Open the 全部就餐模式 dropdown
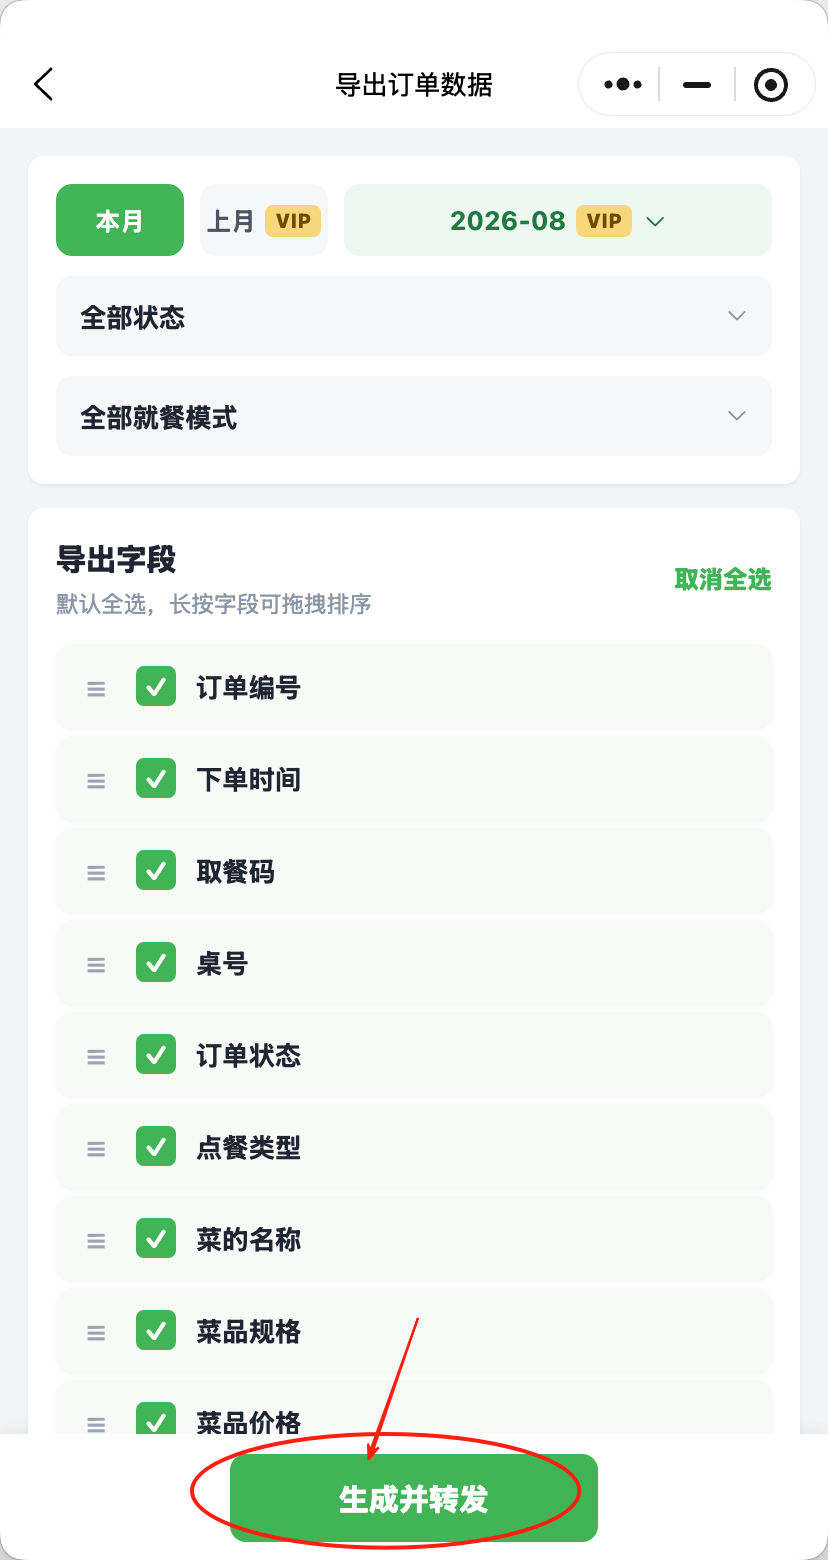The width and height of the screenshot is (828, 1560). pos(414,416)
